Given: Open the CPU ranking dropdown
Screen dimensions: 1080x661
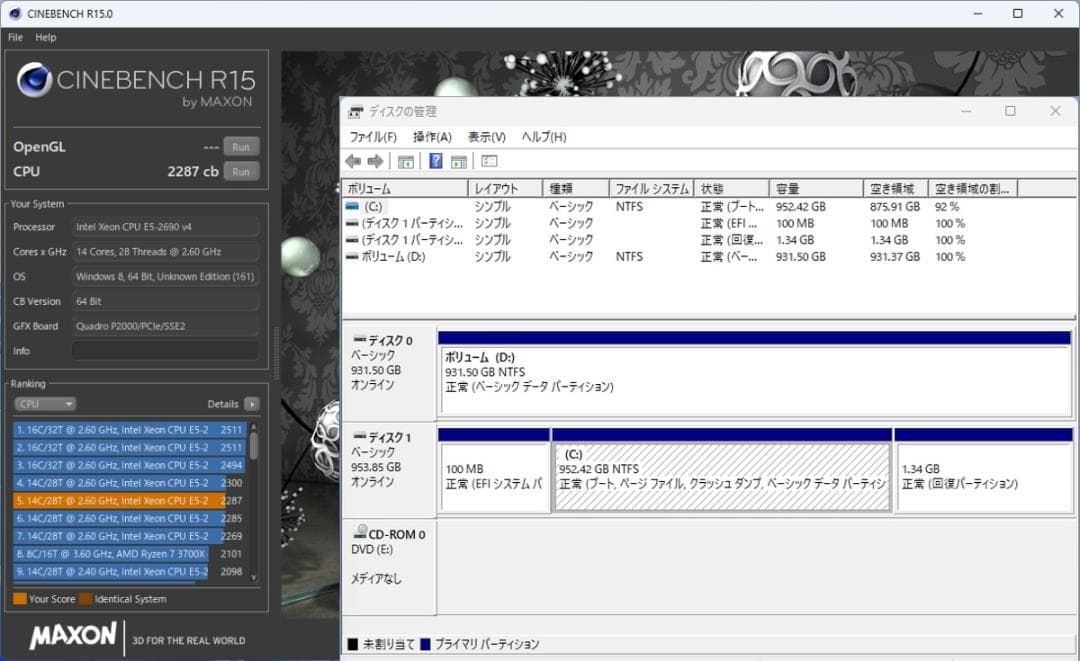Looking at the screenshot, I should (x=44, y=403).
